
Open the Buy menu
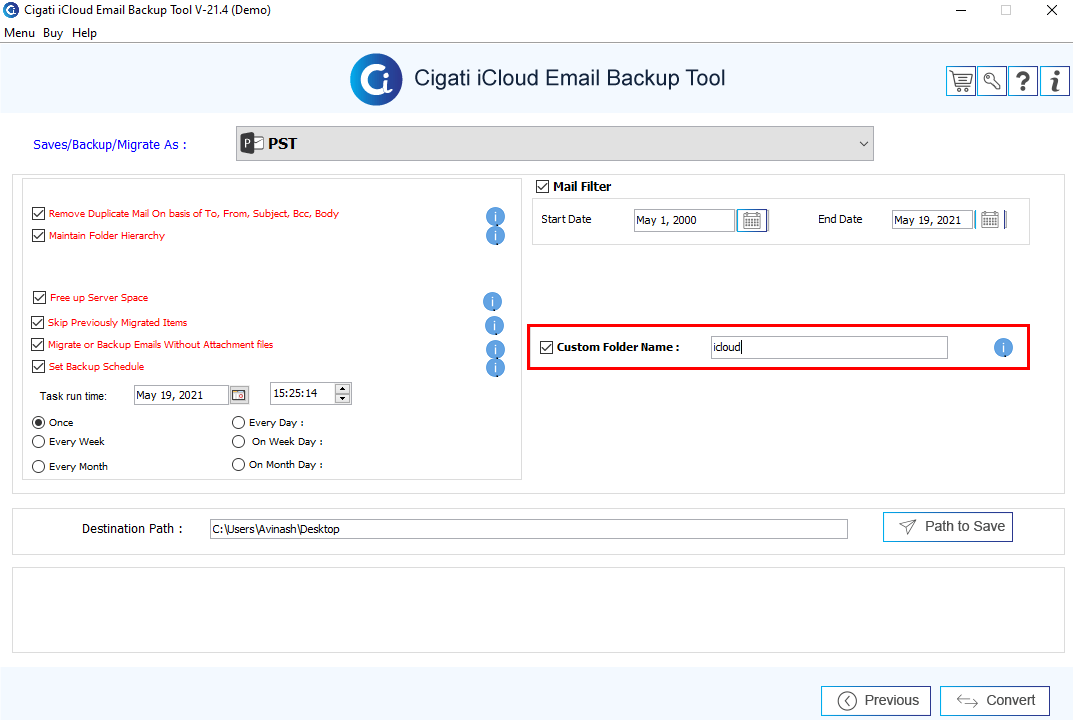tap(53, 33)
